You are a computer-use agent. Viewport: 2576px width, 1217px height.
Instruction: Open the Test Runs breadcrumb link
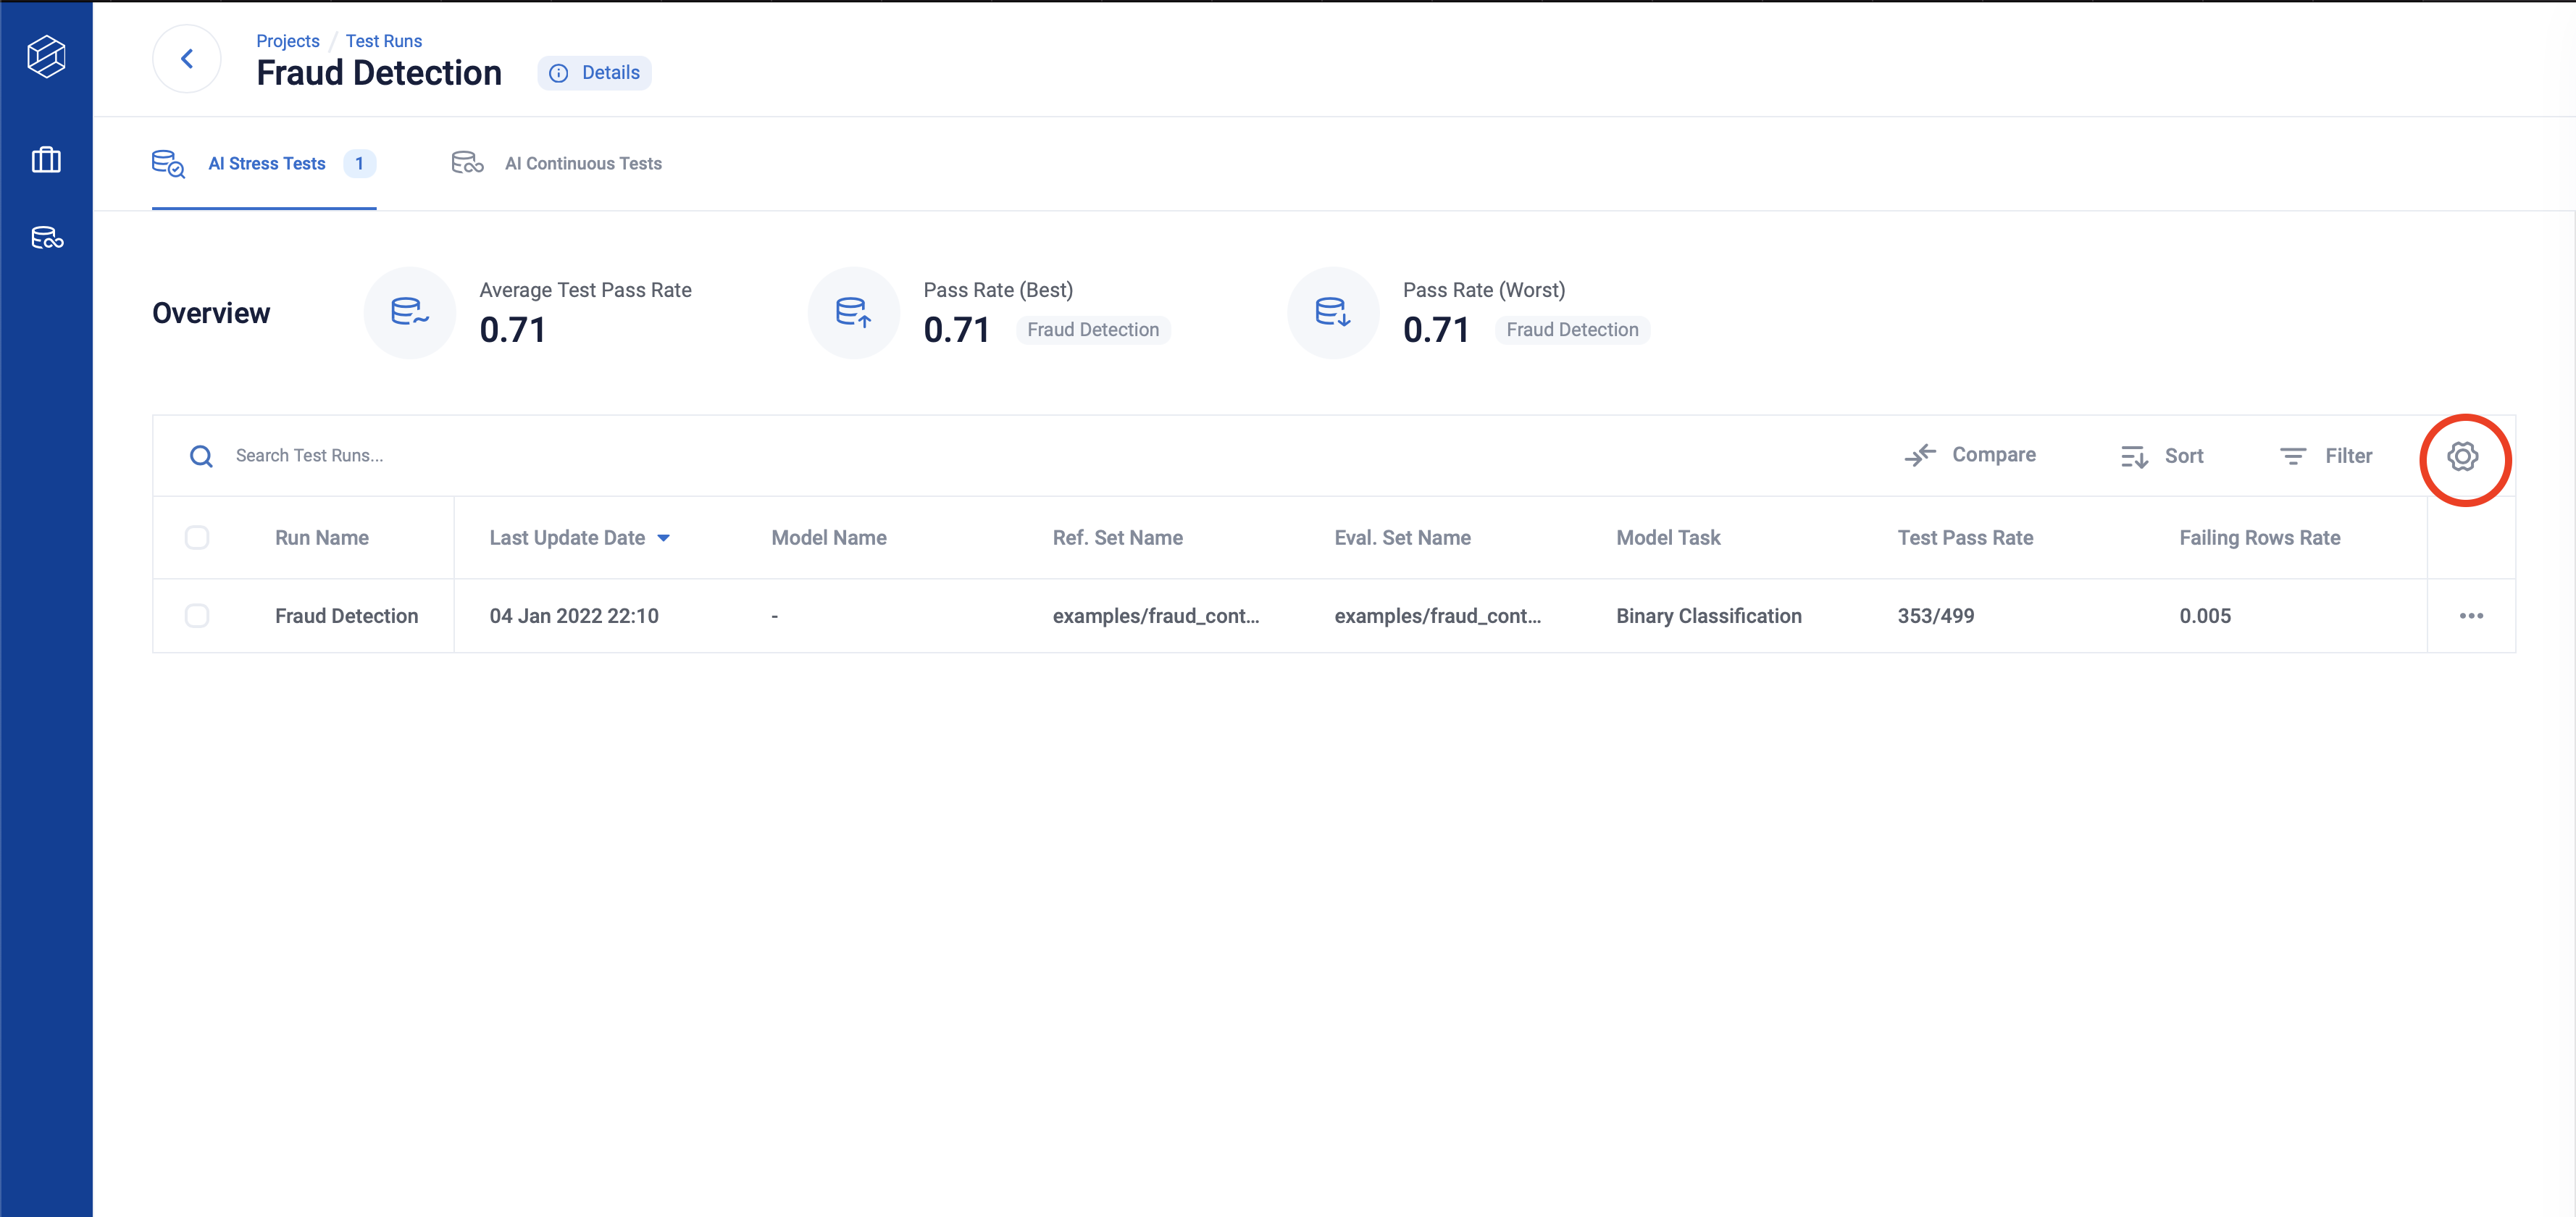click(384, 41)
